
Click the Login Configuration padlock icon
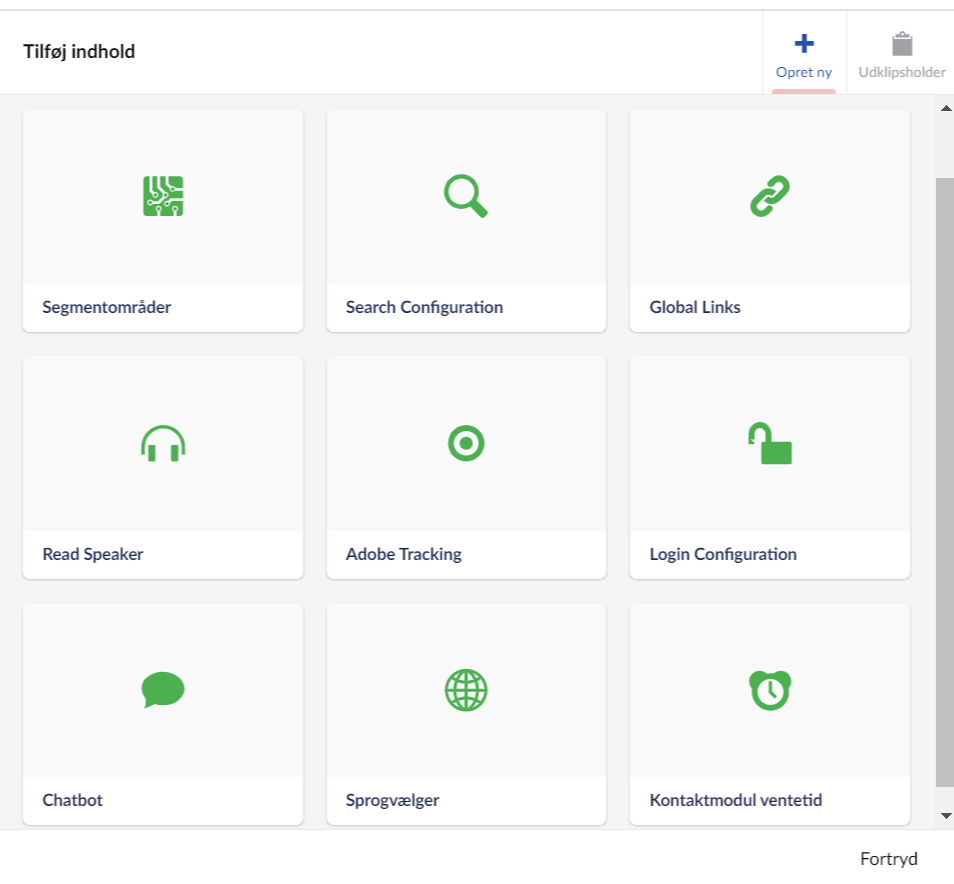click(x=769, y=443)
